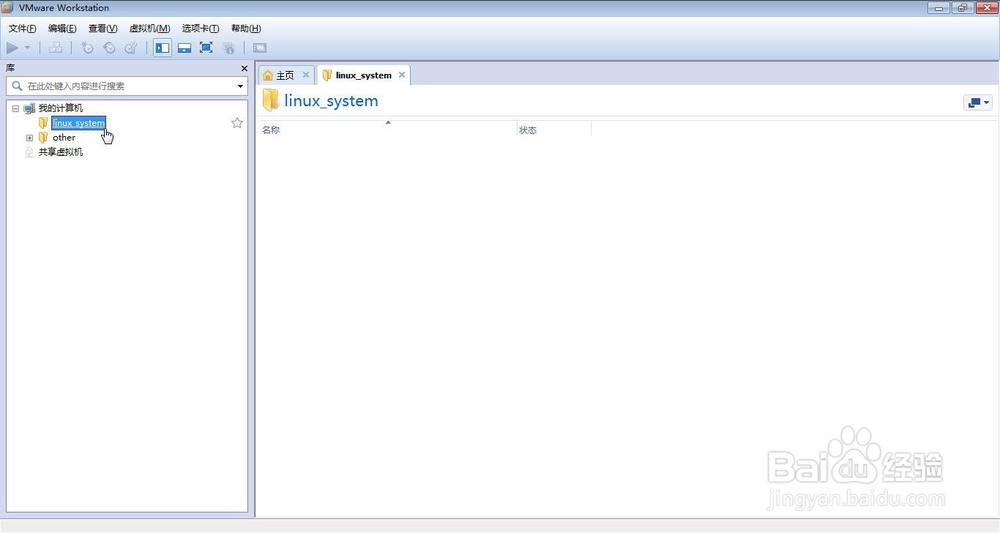
Task: Select 共享虚拟机 in the library tree
Action: point(60,152)
